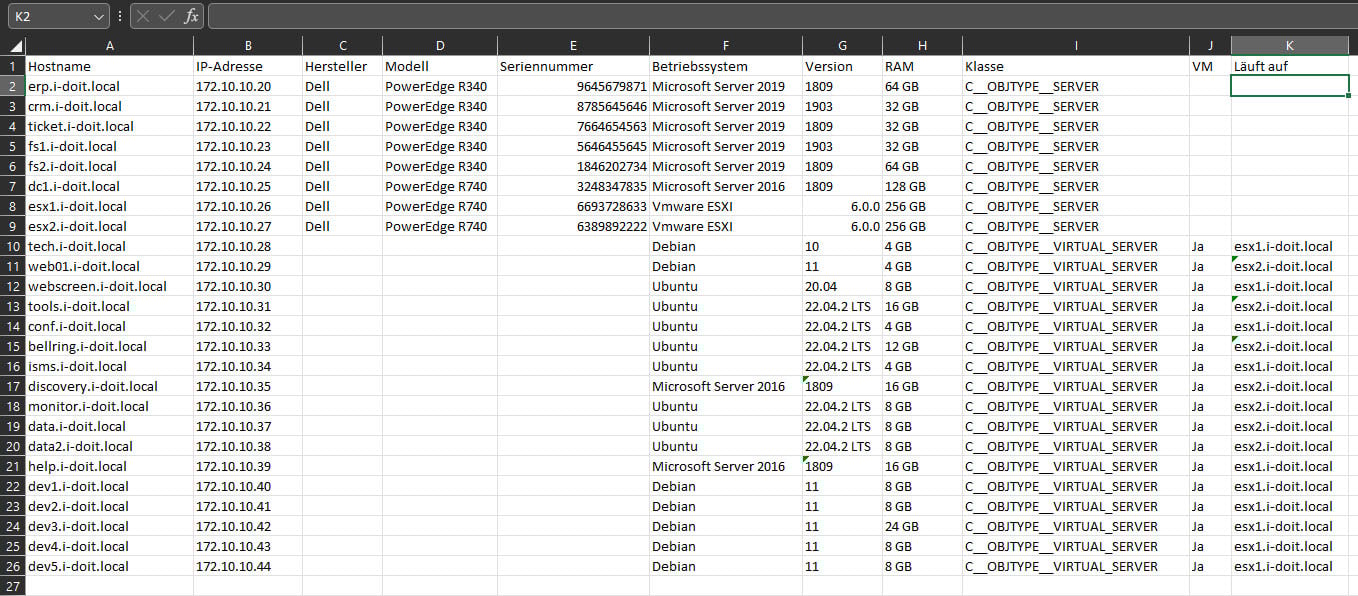This screenshot has width=1358, height=596.
Task: Select row 27 header
Action: coord(12,586)
